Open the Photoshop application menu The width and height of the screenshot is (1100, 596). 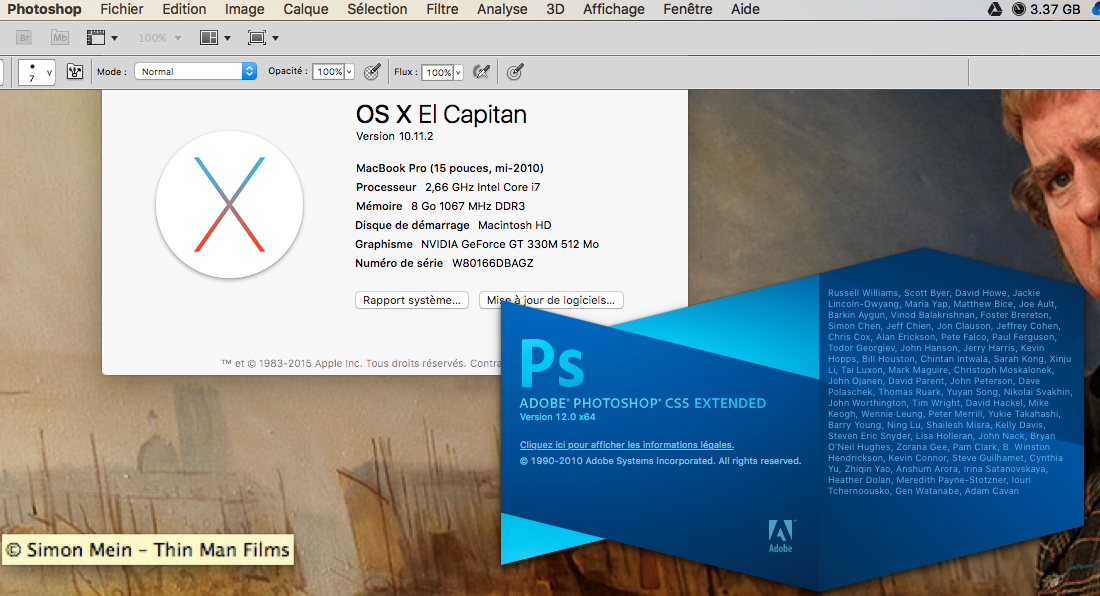pyautogui.click(x=44, y=9)
